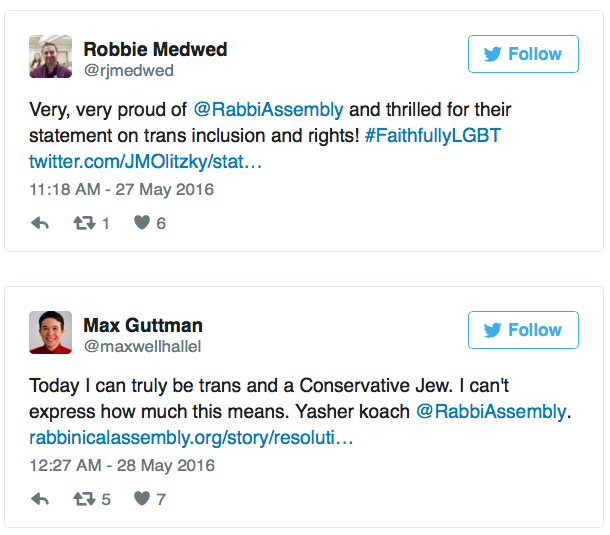
Task: Retweet Robbie Medwed's tweet
Action: coord(85,223)
